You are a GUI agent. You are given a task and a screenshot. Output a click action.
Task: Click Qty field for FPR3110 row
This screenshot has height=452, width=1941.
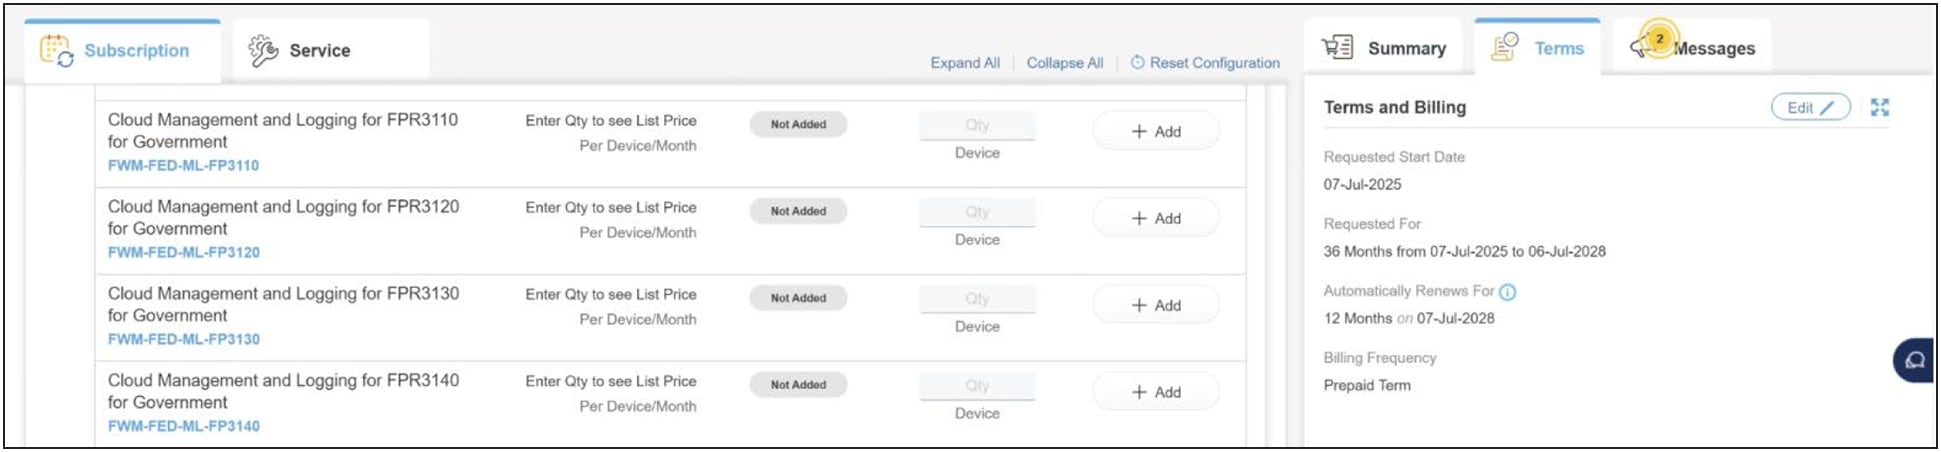977,125
